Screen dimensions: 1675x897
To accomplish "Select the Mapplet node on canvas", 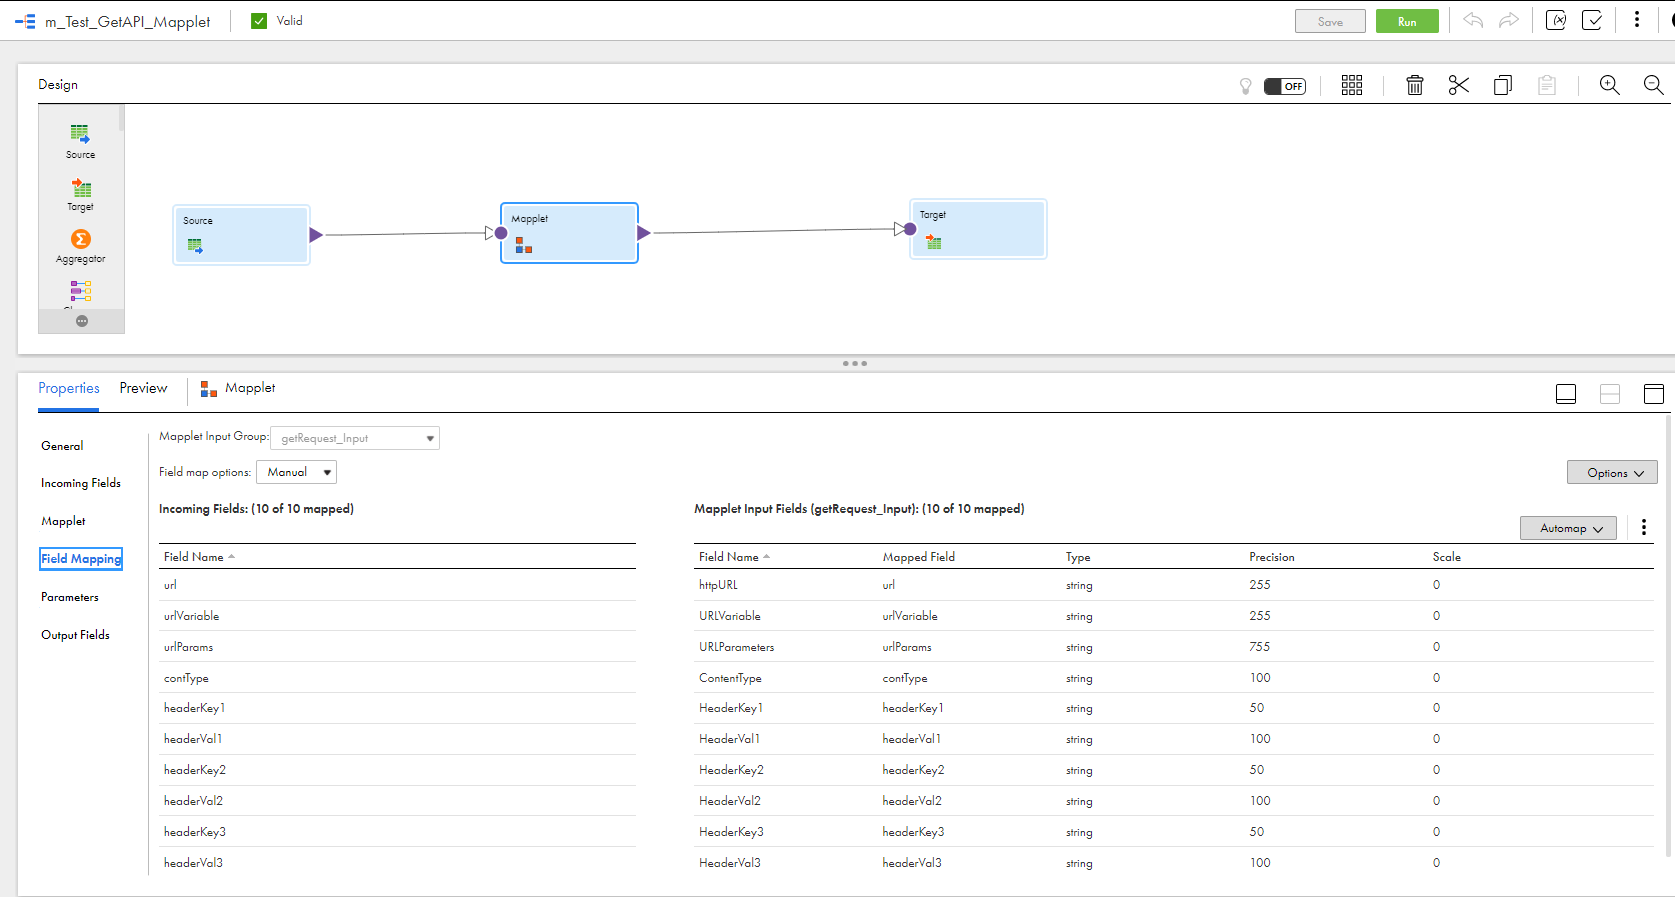I will click(569, 233).
